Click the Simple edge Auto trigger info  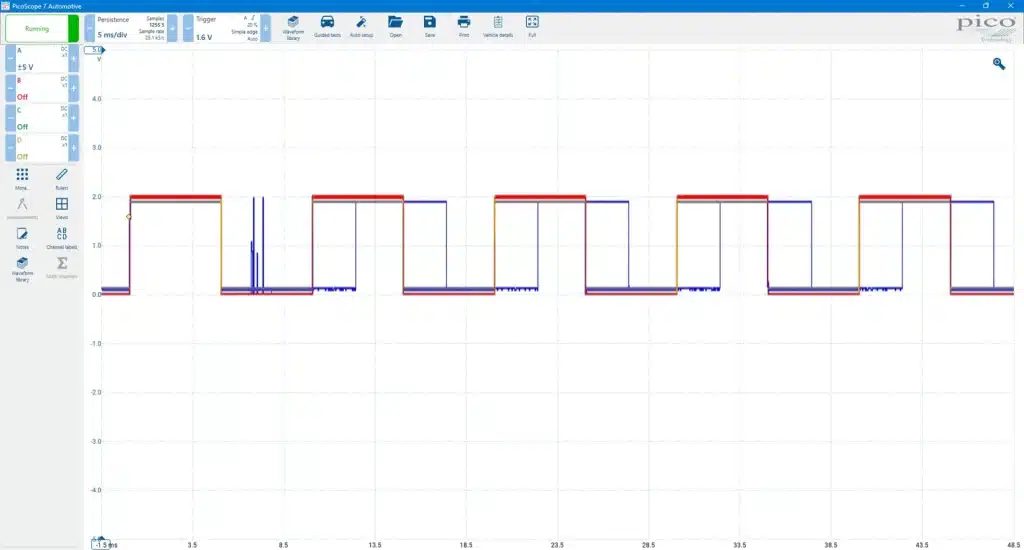coord(245,29)
